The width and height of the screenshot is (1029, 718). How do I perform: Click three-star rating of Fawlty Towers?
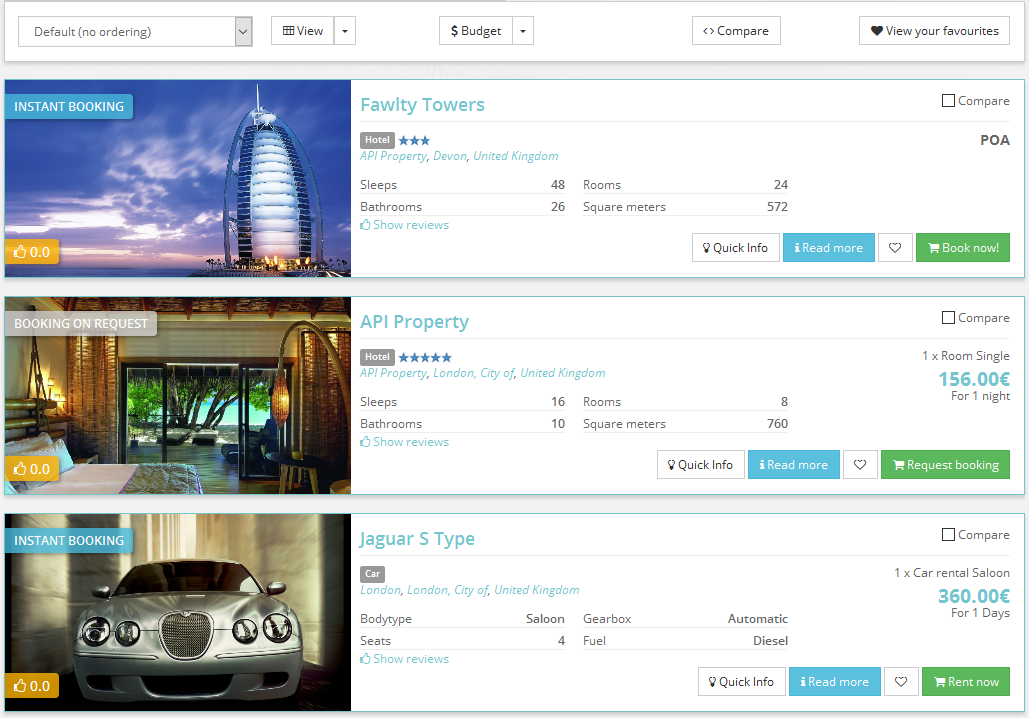coord(414,141)
